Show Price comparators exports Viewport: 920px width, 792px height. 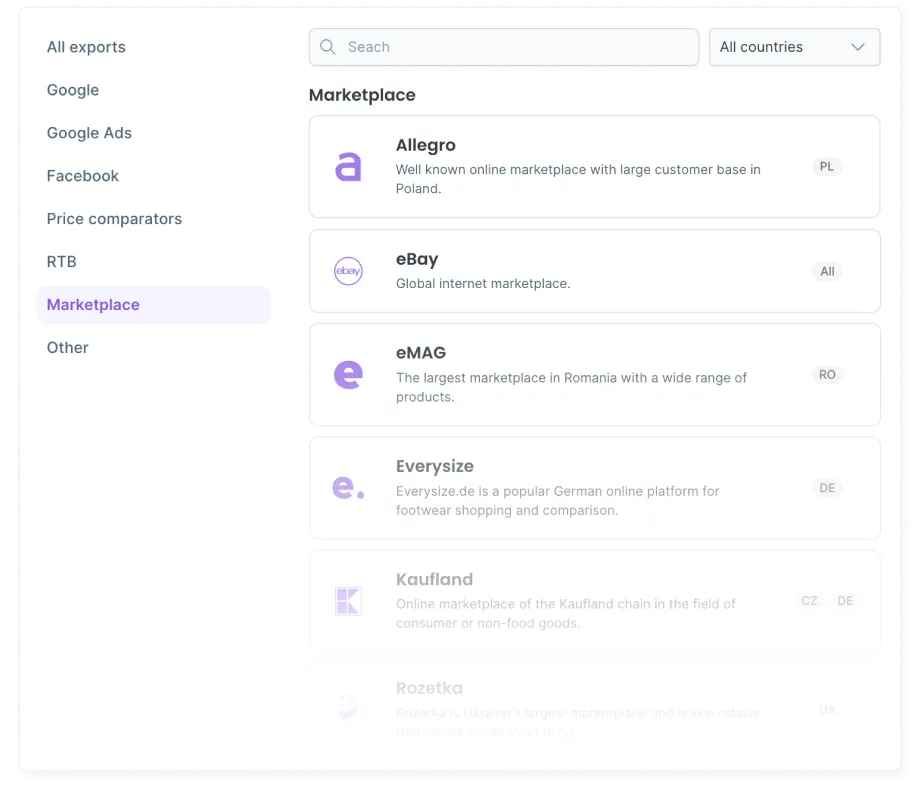point(114,218)
